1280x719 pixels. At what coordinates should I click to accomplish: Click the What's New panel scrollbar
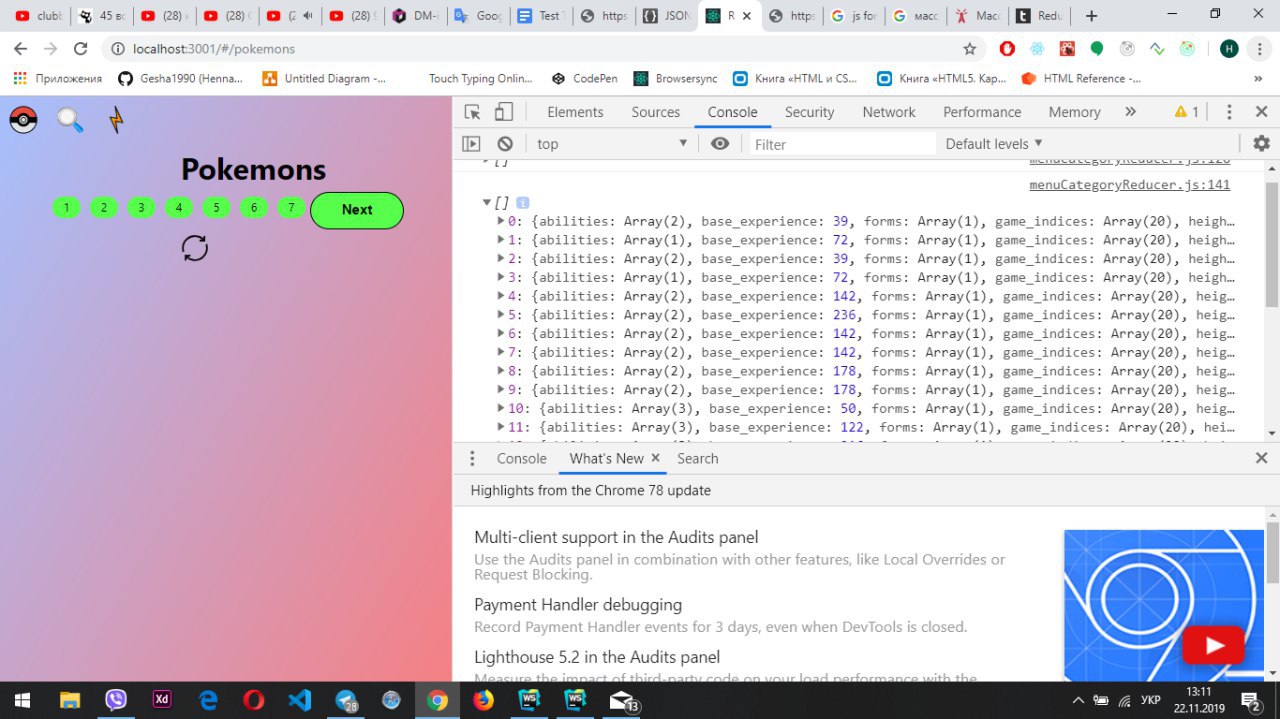[x=1273, y=552]
